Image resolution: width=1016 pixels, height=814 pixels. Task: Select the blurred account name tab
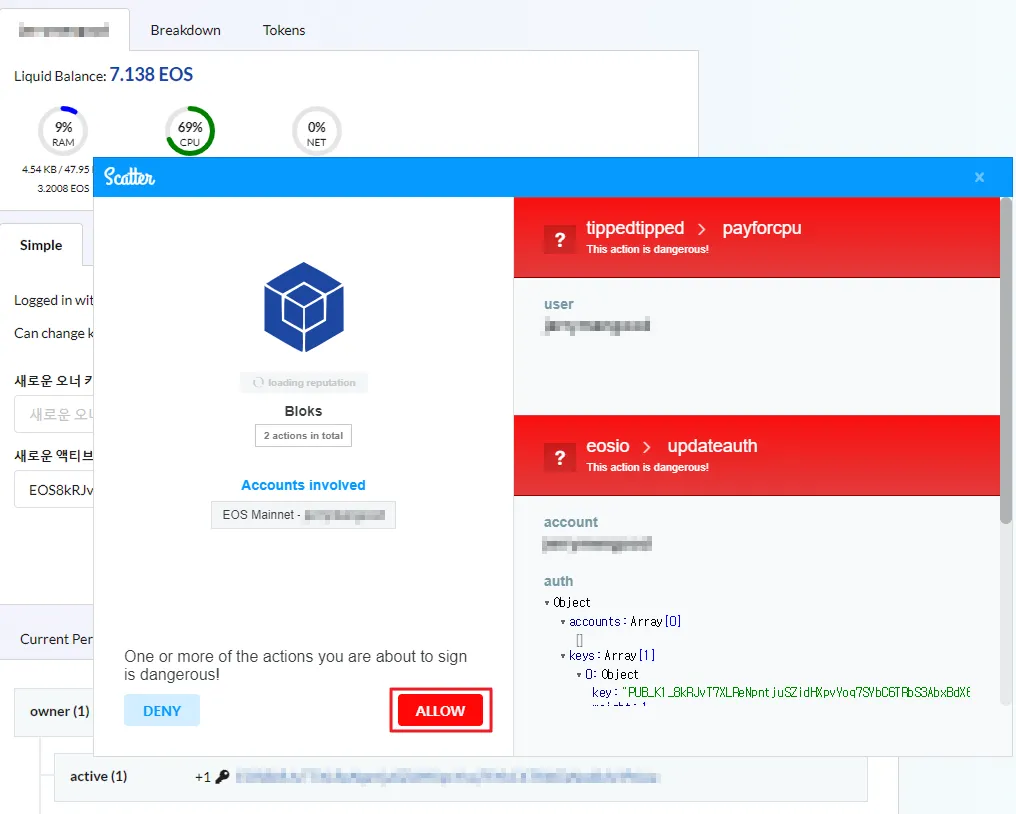(x=64, y=30)
